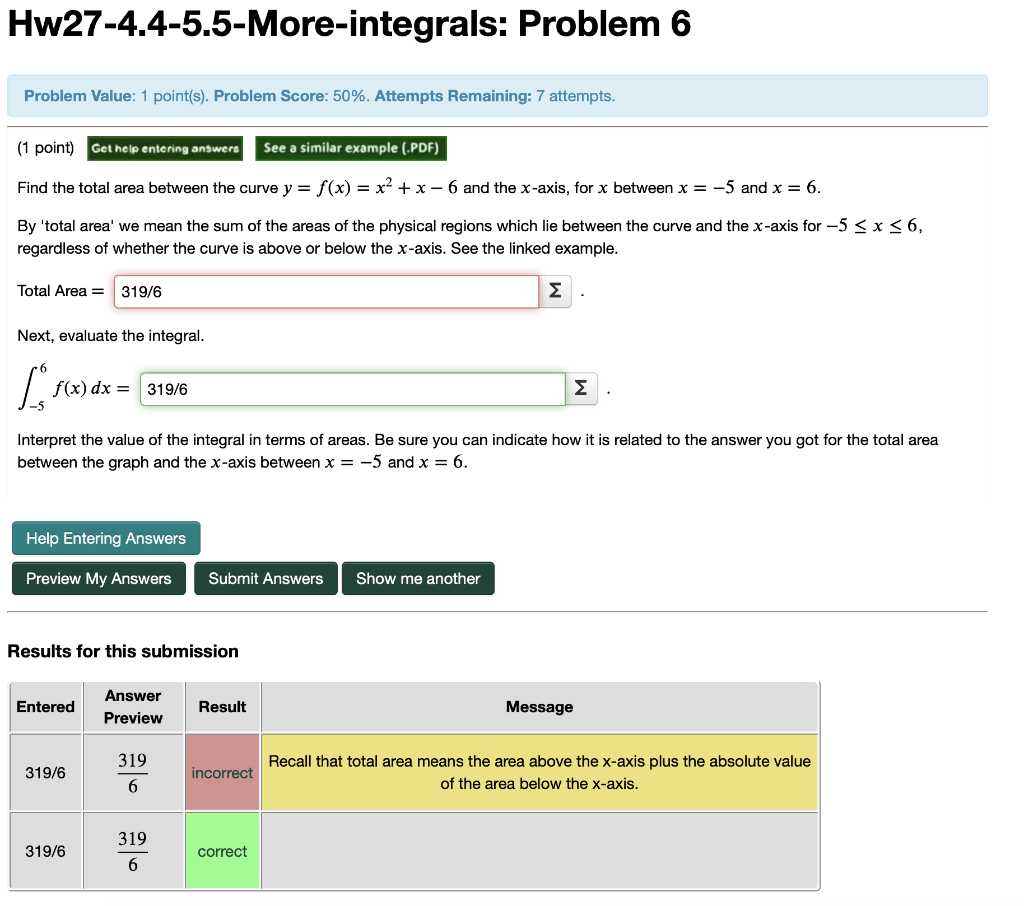Click the Preview My Answers button

pos(98,578)
